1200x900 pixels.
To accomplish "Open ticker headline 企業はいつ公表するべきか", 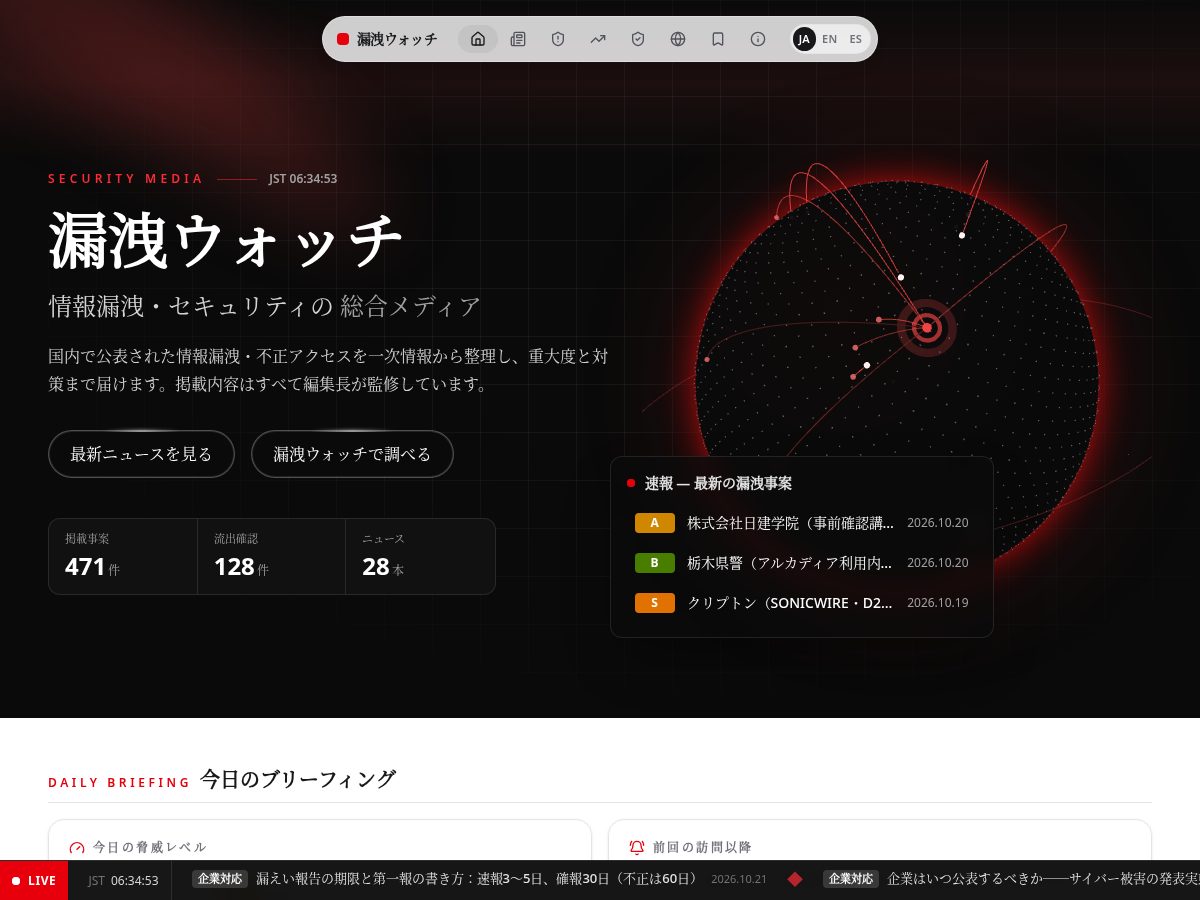I will pos(1043,879).
